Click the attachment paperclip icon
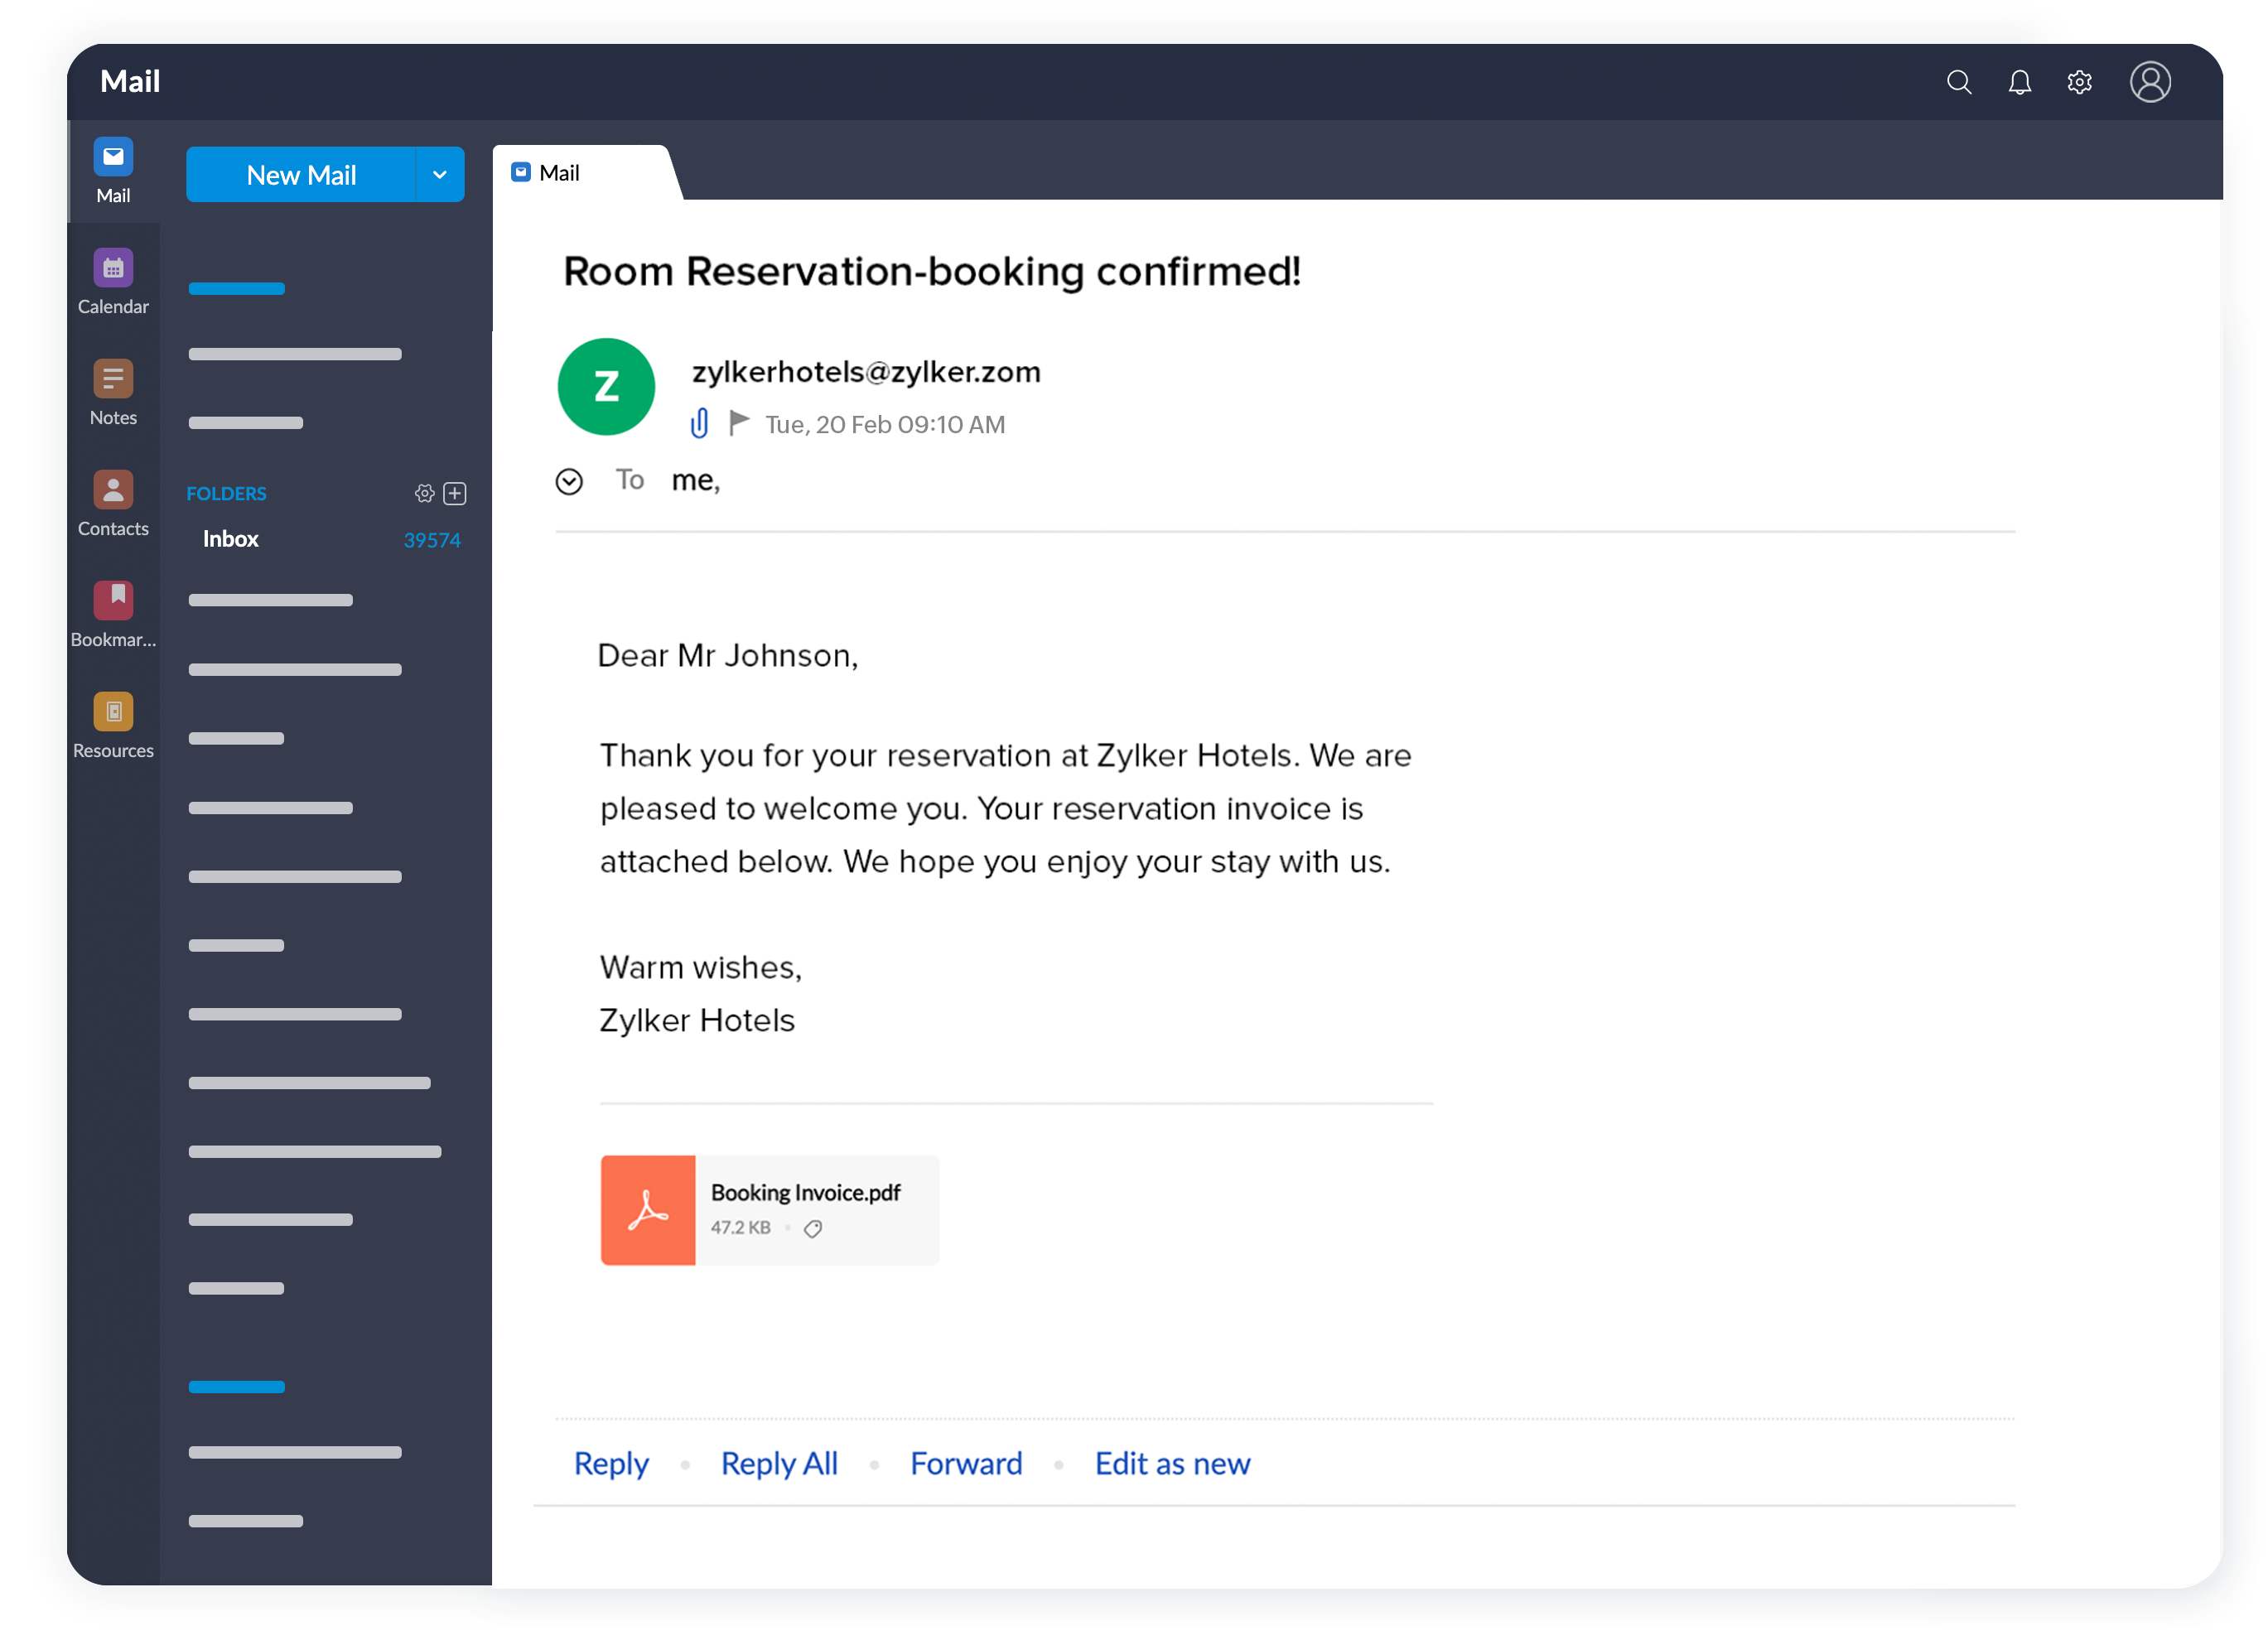2268x1645 pixels. click(x=699, y=423)
